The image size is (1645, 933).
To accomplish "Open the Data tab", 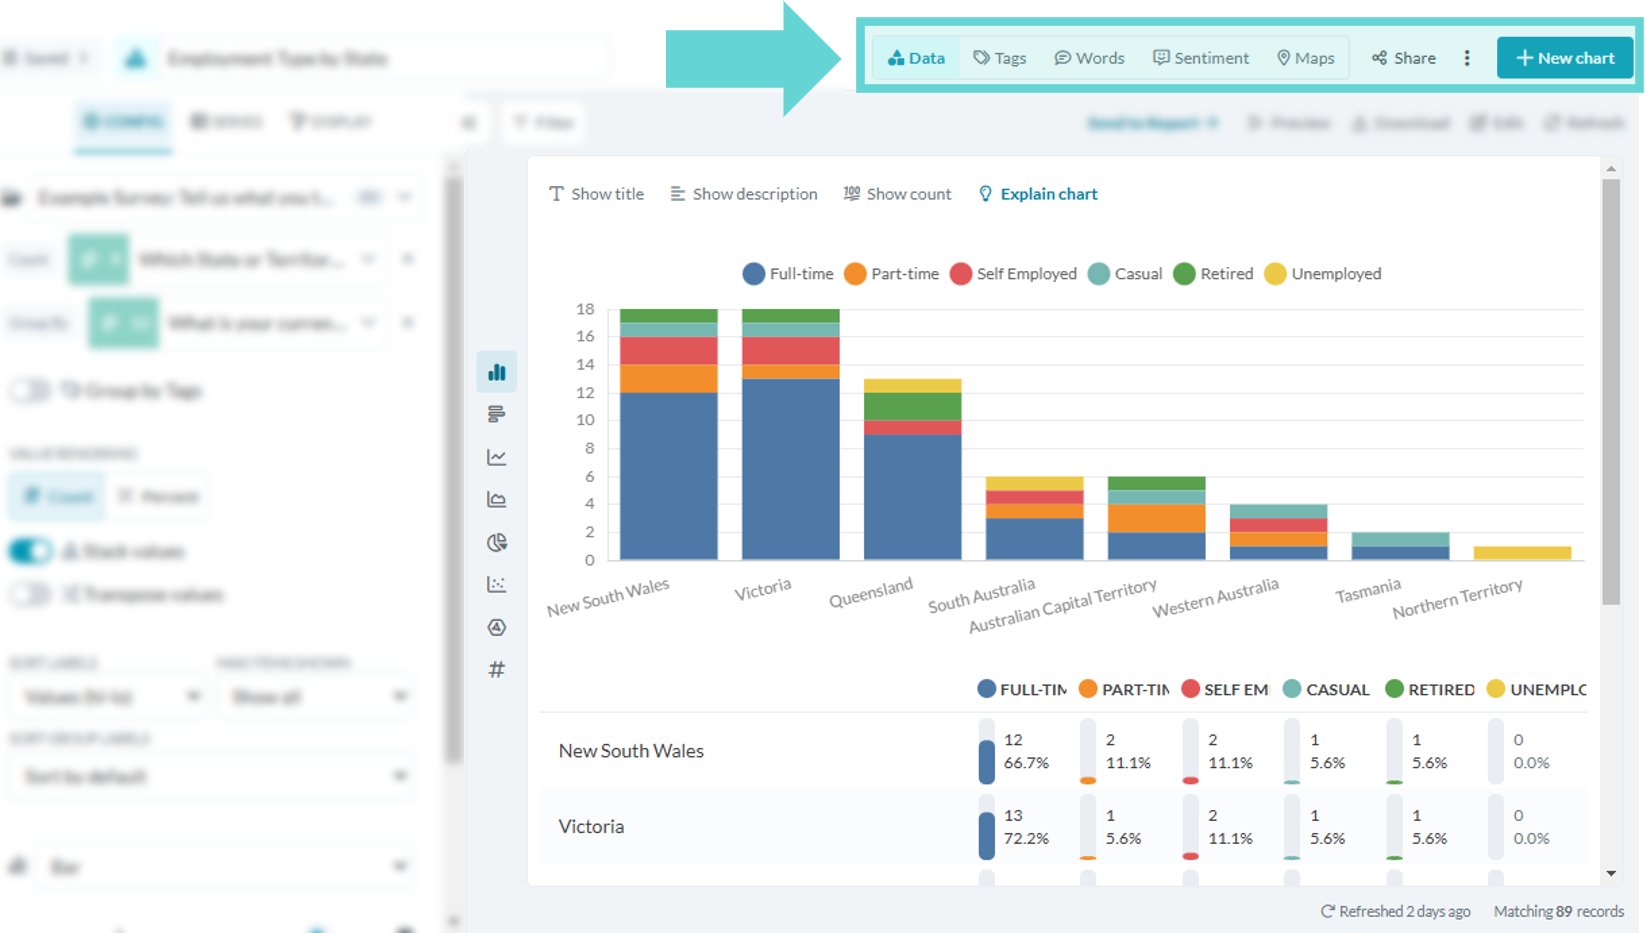I will pyautogui.click(x=916, y=58).
